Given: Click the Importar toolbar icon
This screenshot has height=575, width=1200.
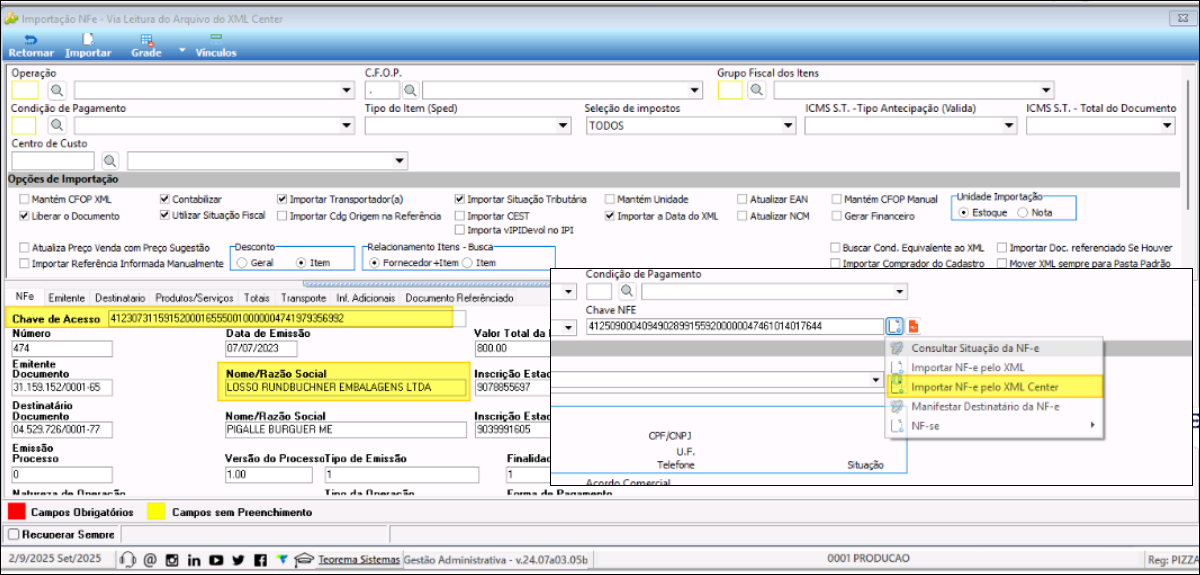Looking at the screenshot, I should (x=88, y=39).
